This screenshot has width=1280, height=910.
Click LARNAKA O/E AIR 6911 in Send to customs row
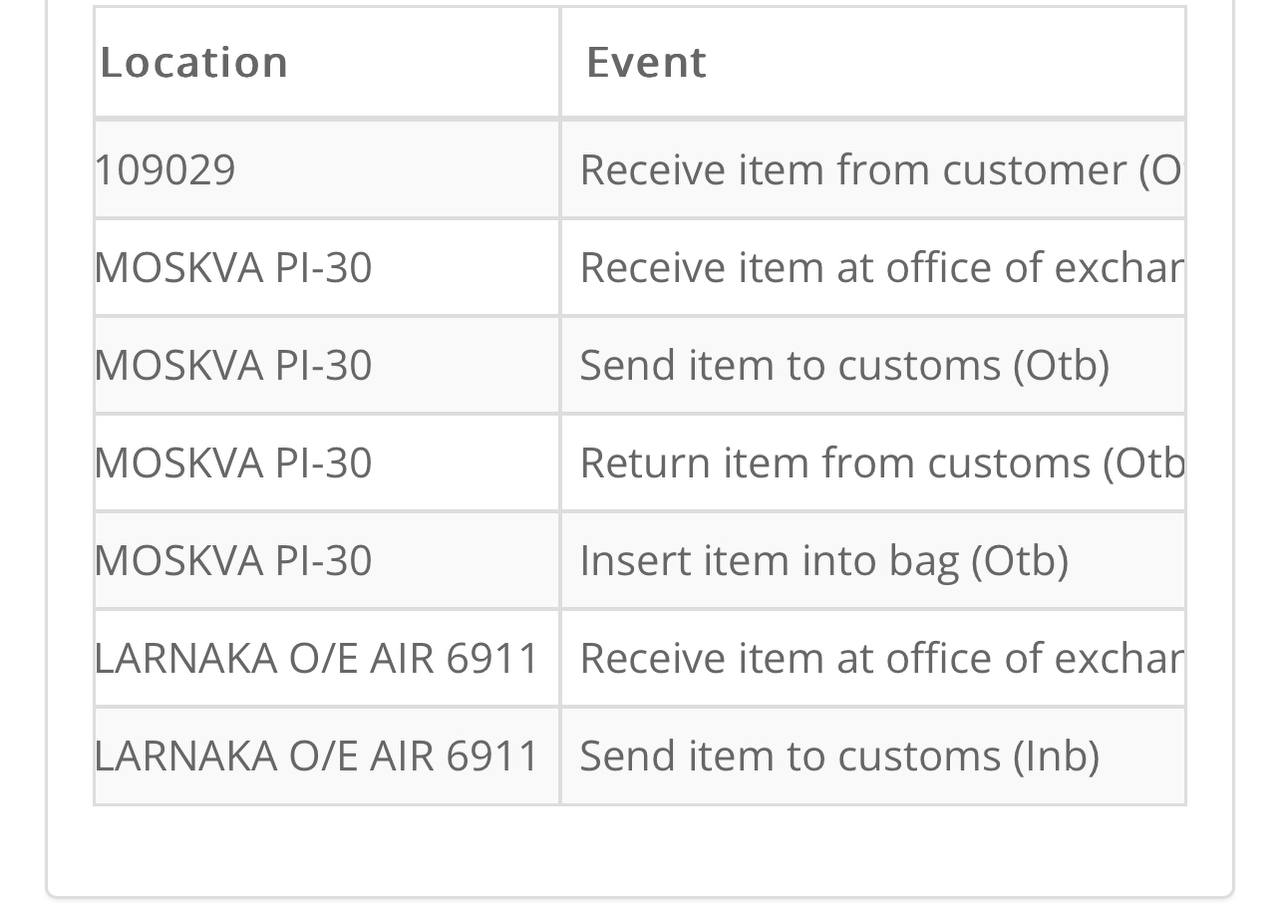pyautogui.click(x=317, y=755)
